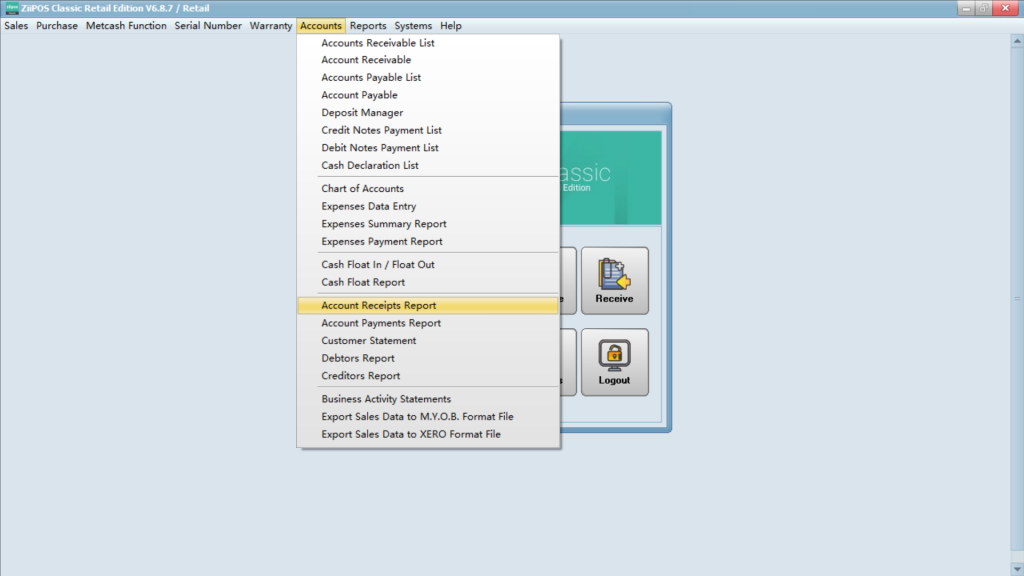Open the Help menu
This screenshot has height=576, width=1024.
451,25
